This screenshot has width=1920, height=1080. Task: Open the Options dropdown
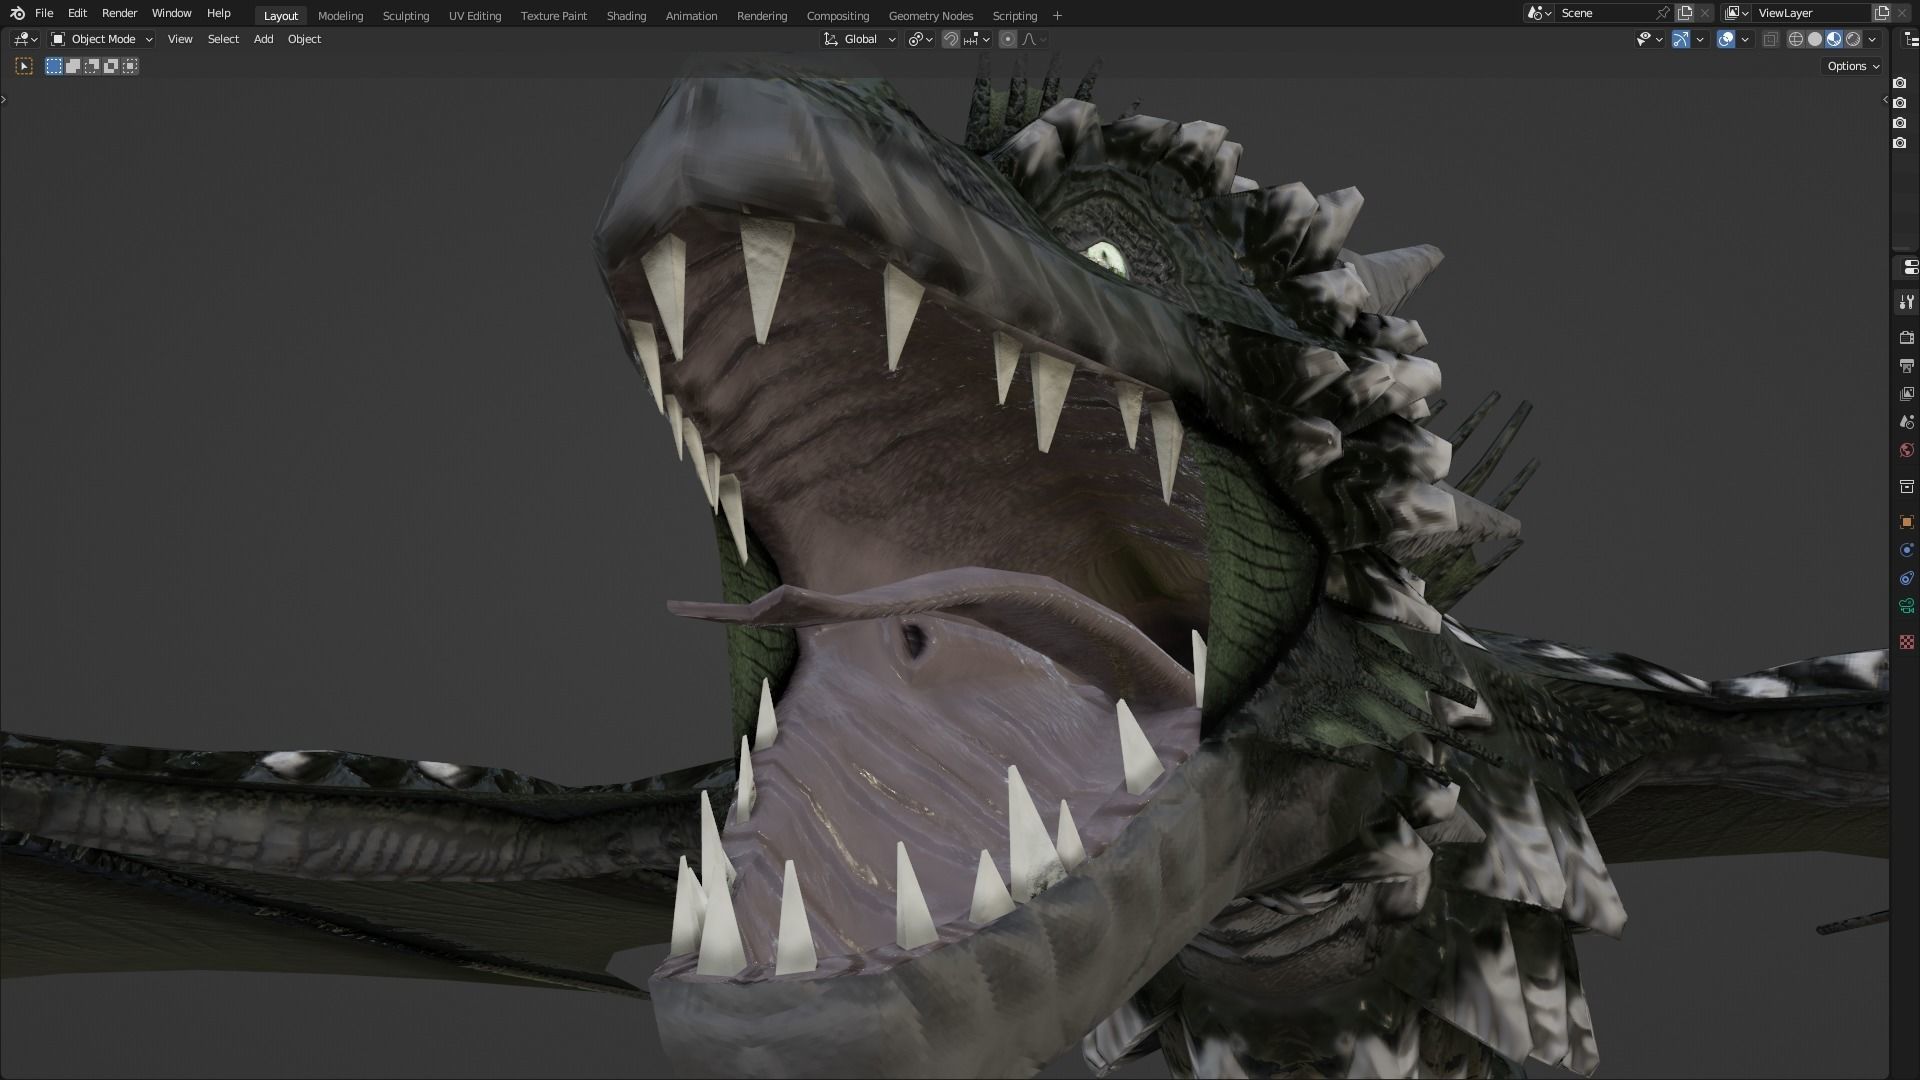coord(1853,66)
